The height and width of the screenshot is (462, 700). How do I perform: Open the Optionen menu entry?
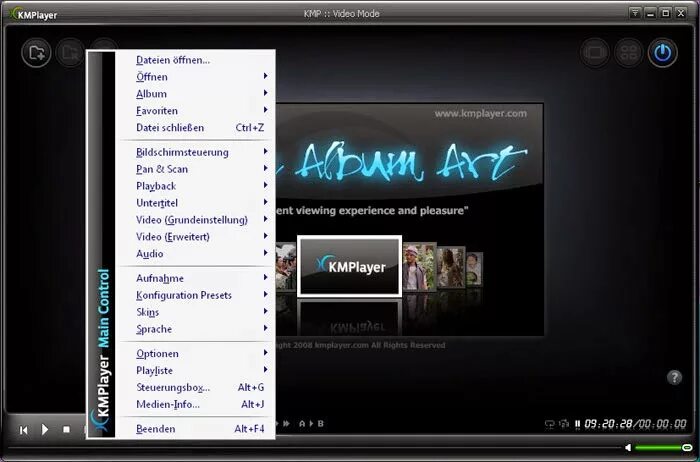coord(196,354)
